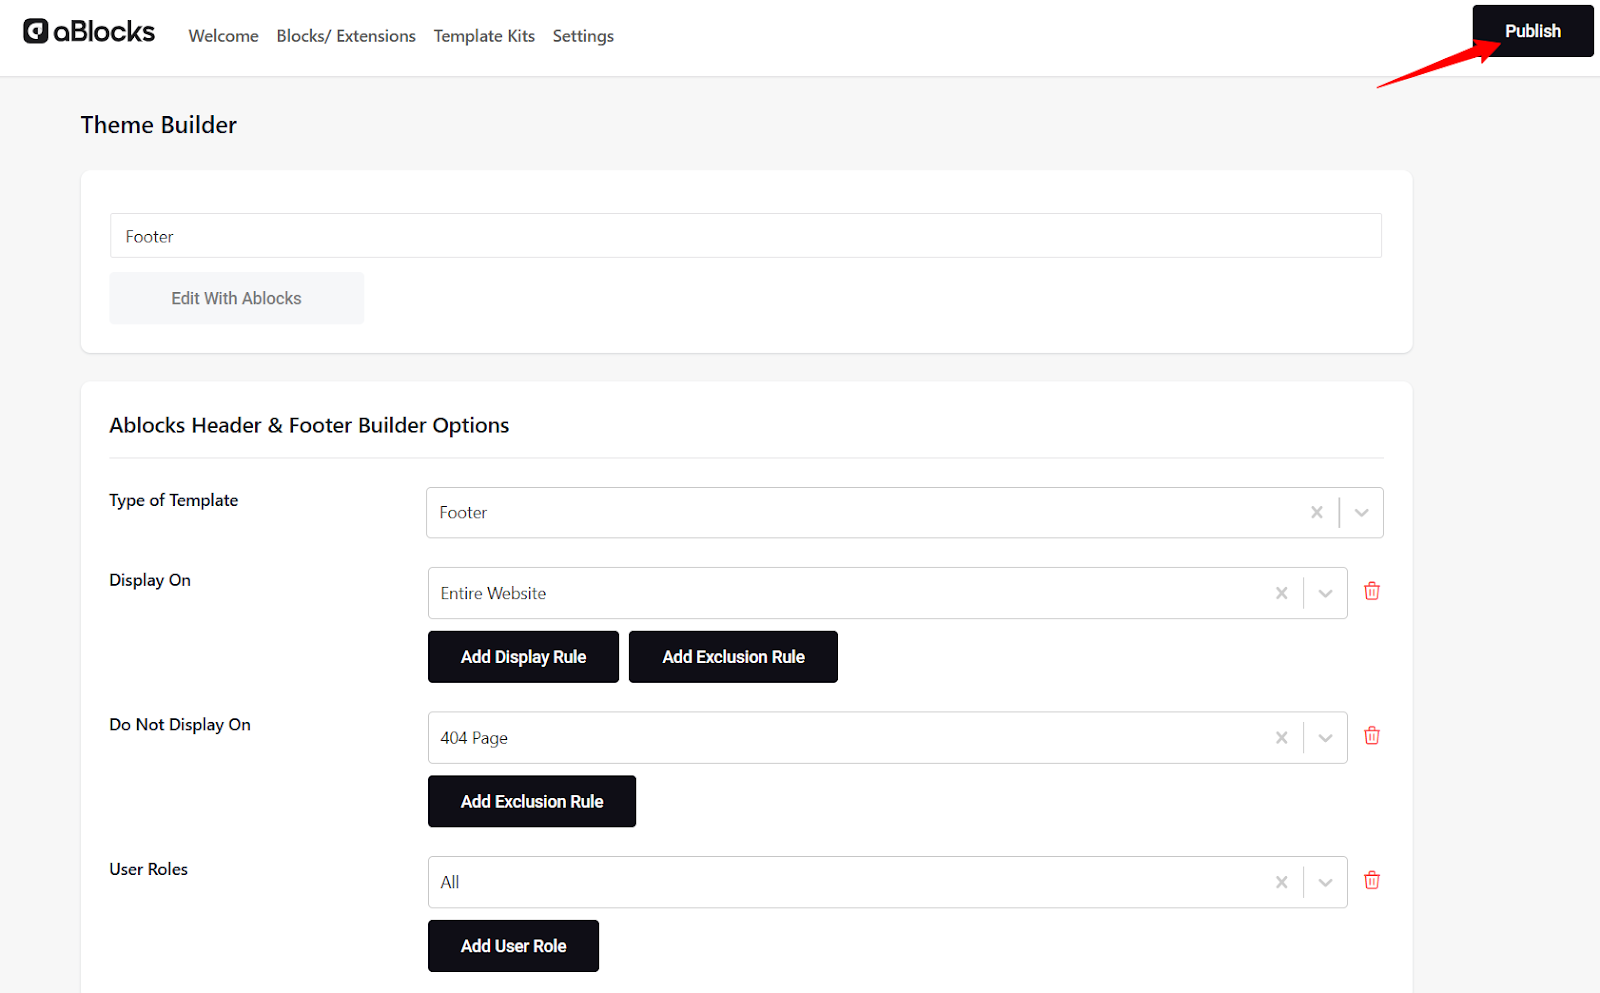1600x993 pixels.
Task: Expand the Do Not Display On dropdown
Action: tap(1325, 738)
